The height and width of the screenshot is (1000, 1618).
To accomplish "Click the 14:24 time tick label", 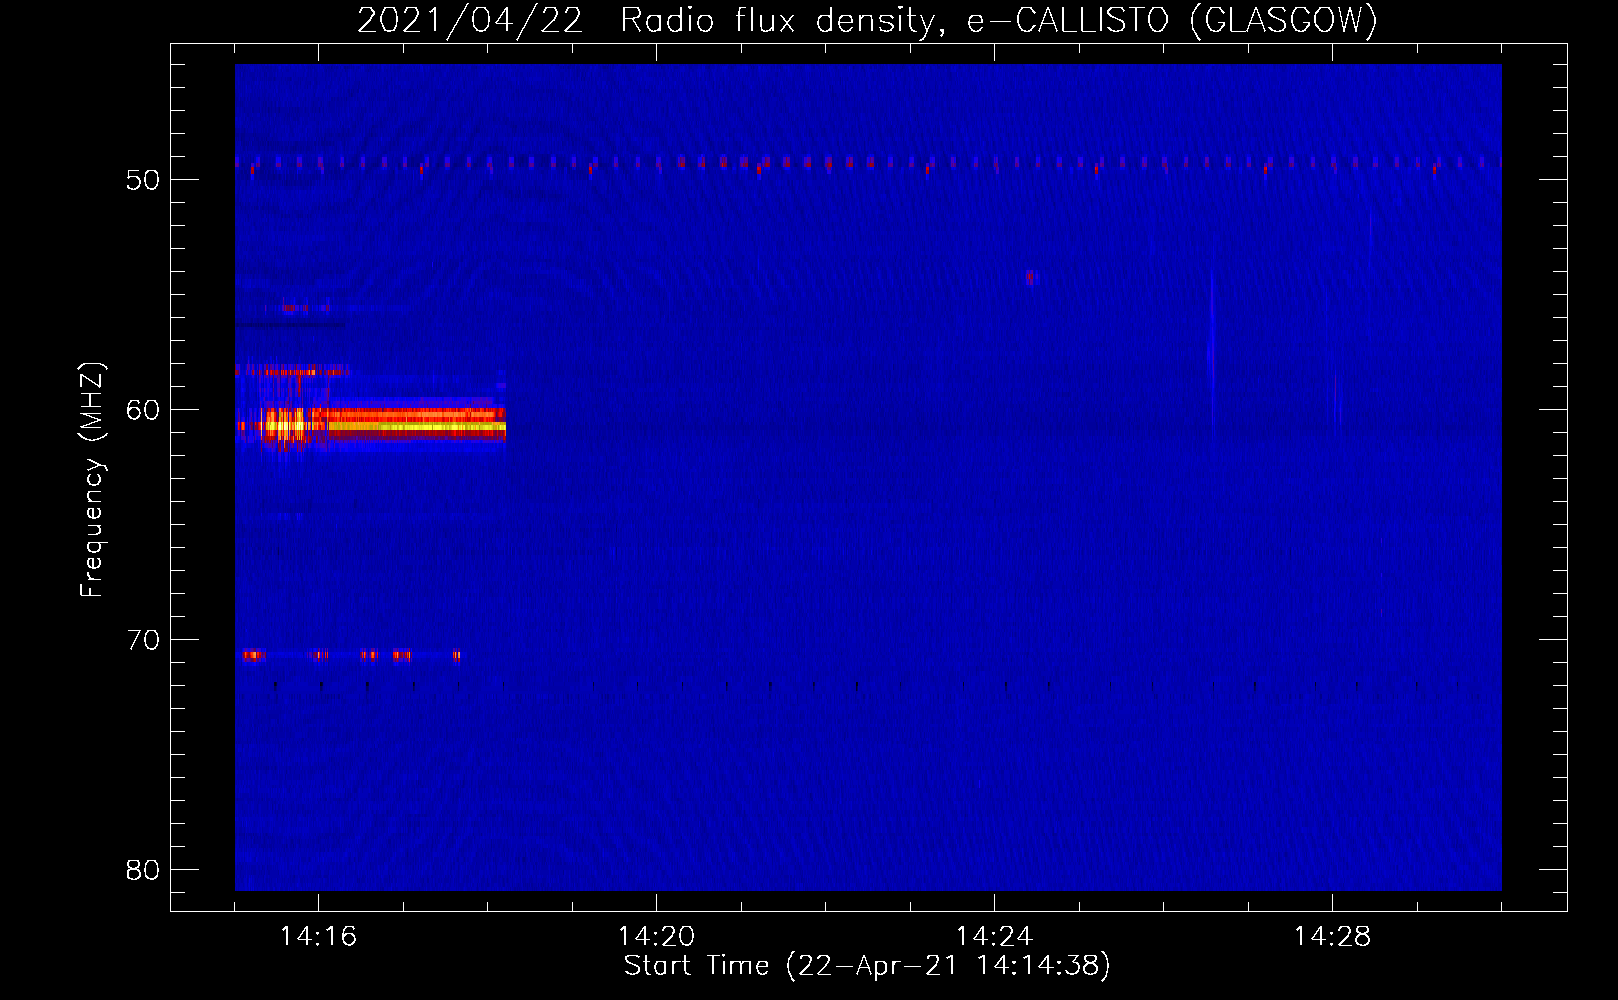I will [994, 937].
